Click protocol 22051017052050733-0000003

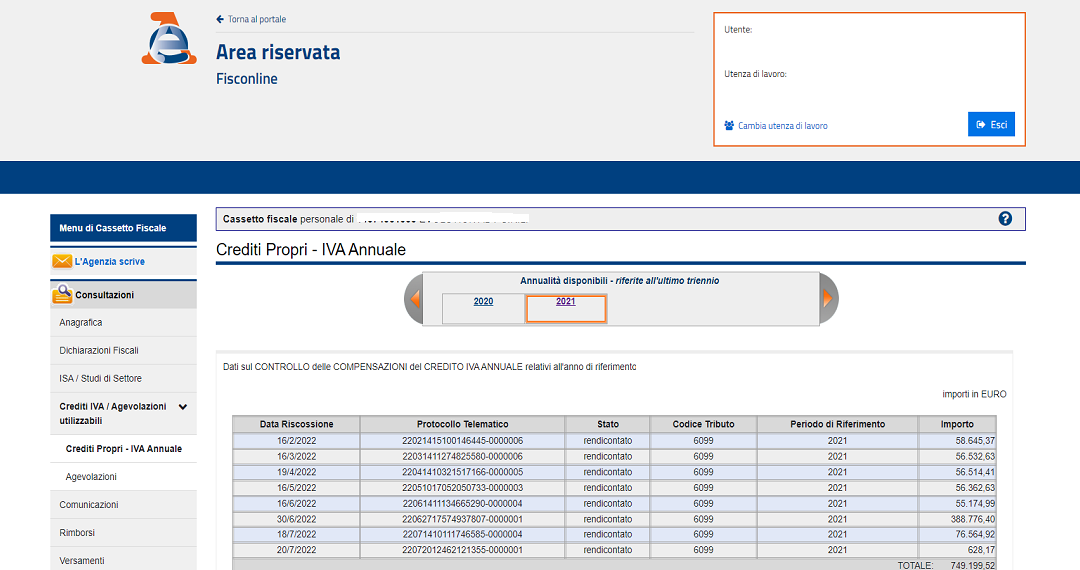click(x=462, y=487)
